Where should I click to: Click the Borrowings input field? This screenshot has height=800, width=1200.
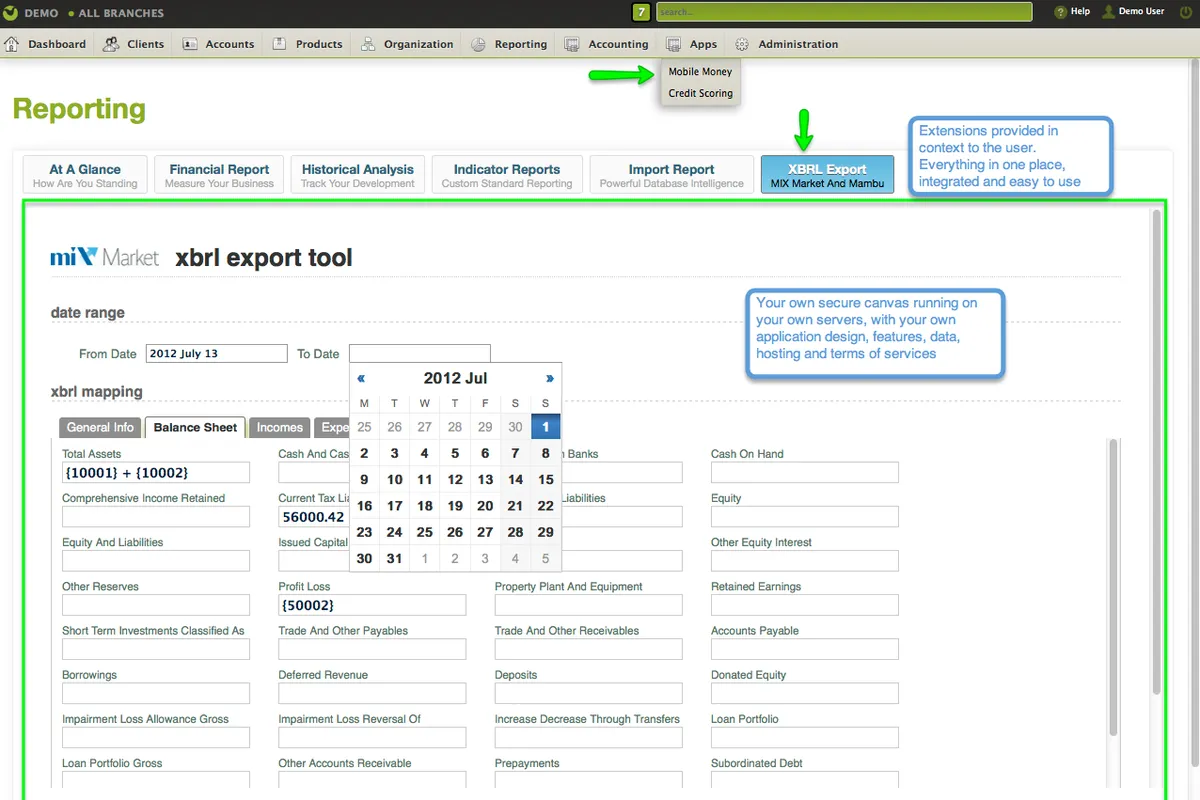pos(156,693)
